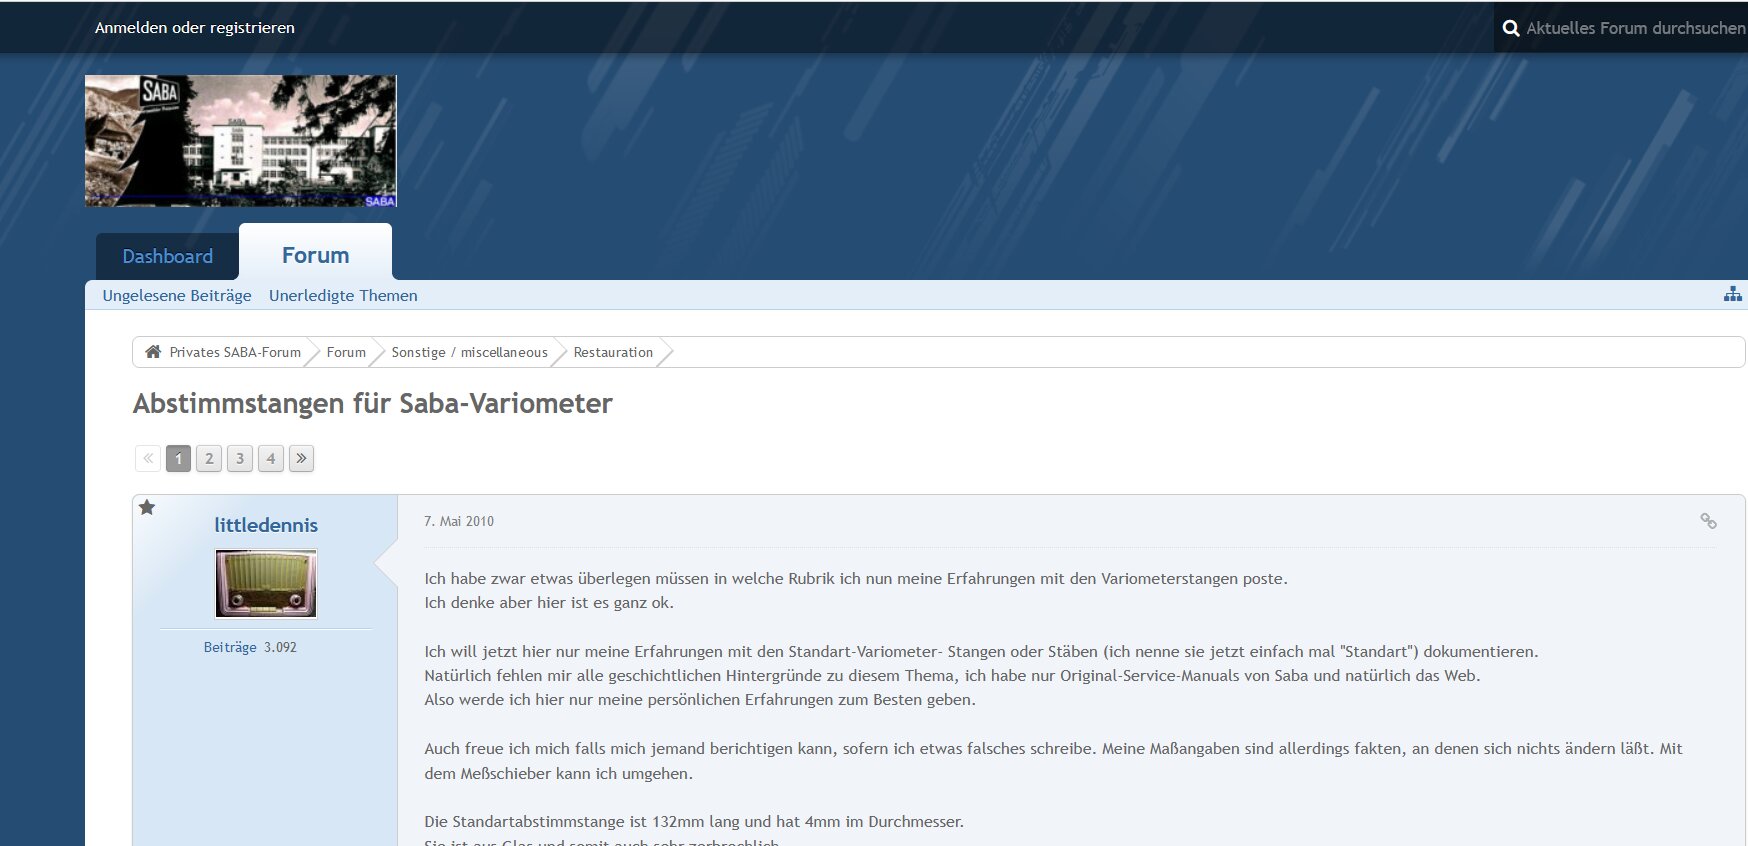This screenshot has width=1748, height=846.
Task: Open the Dashboard tab
Action: point(167,256)
